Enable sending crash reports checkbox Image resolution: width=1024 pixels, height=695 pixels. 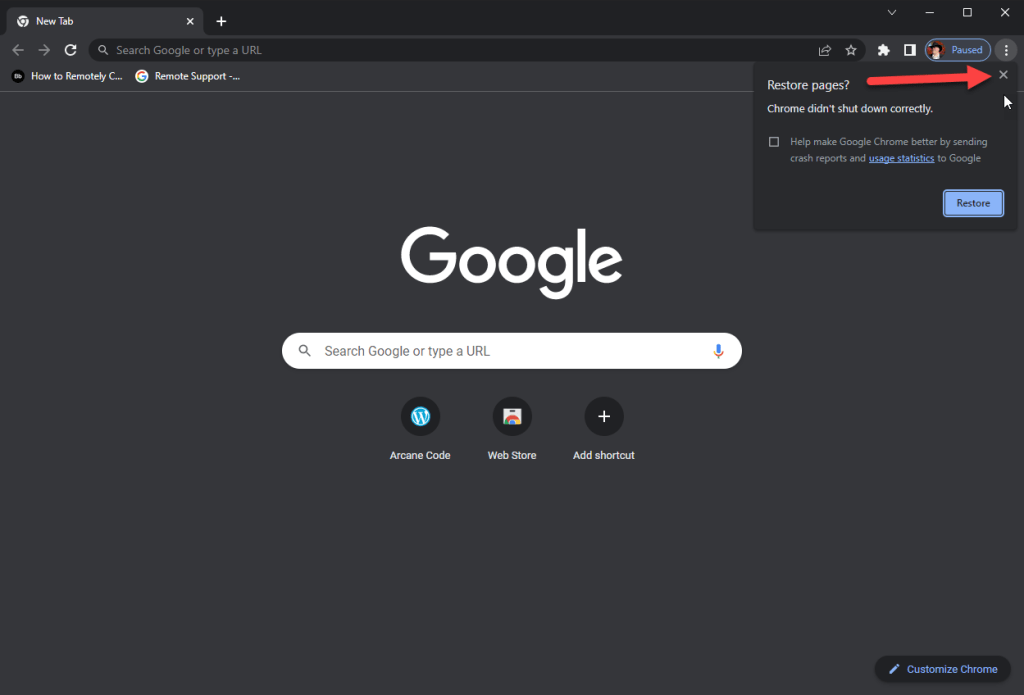click(774, 142)
